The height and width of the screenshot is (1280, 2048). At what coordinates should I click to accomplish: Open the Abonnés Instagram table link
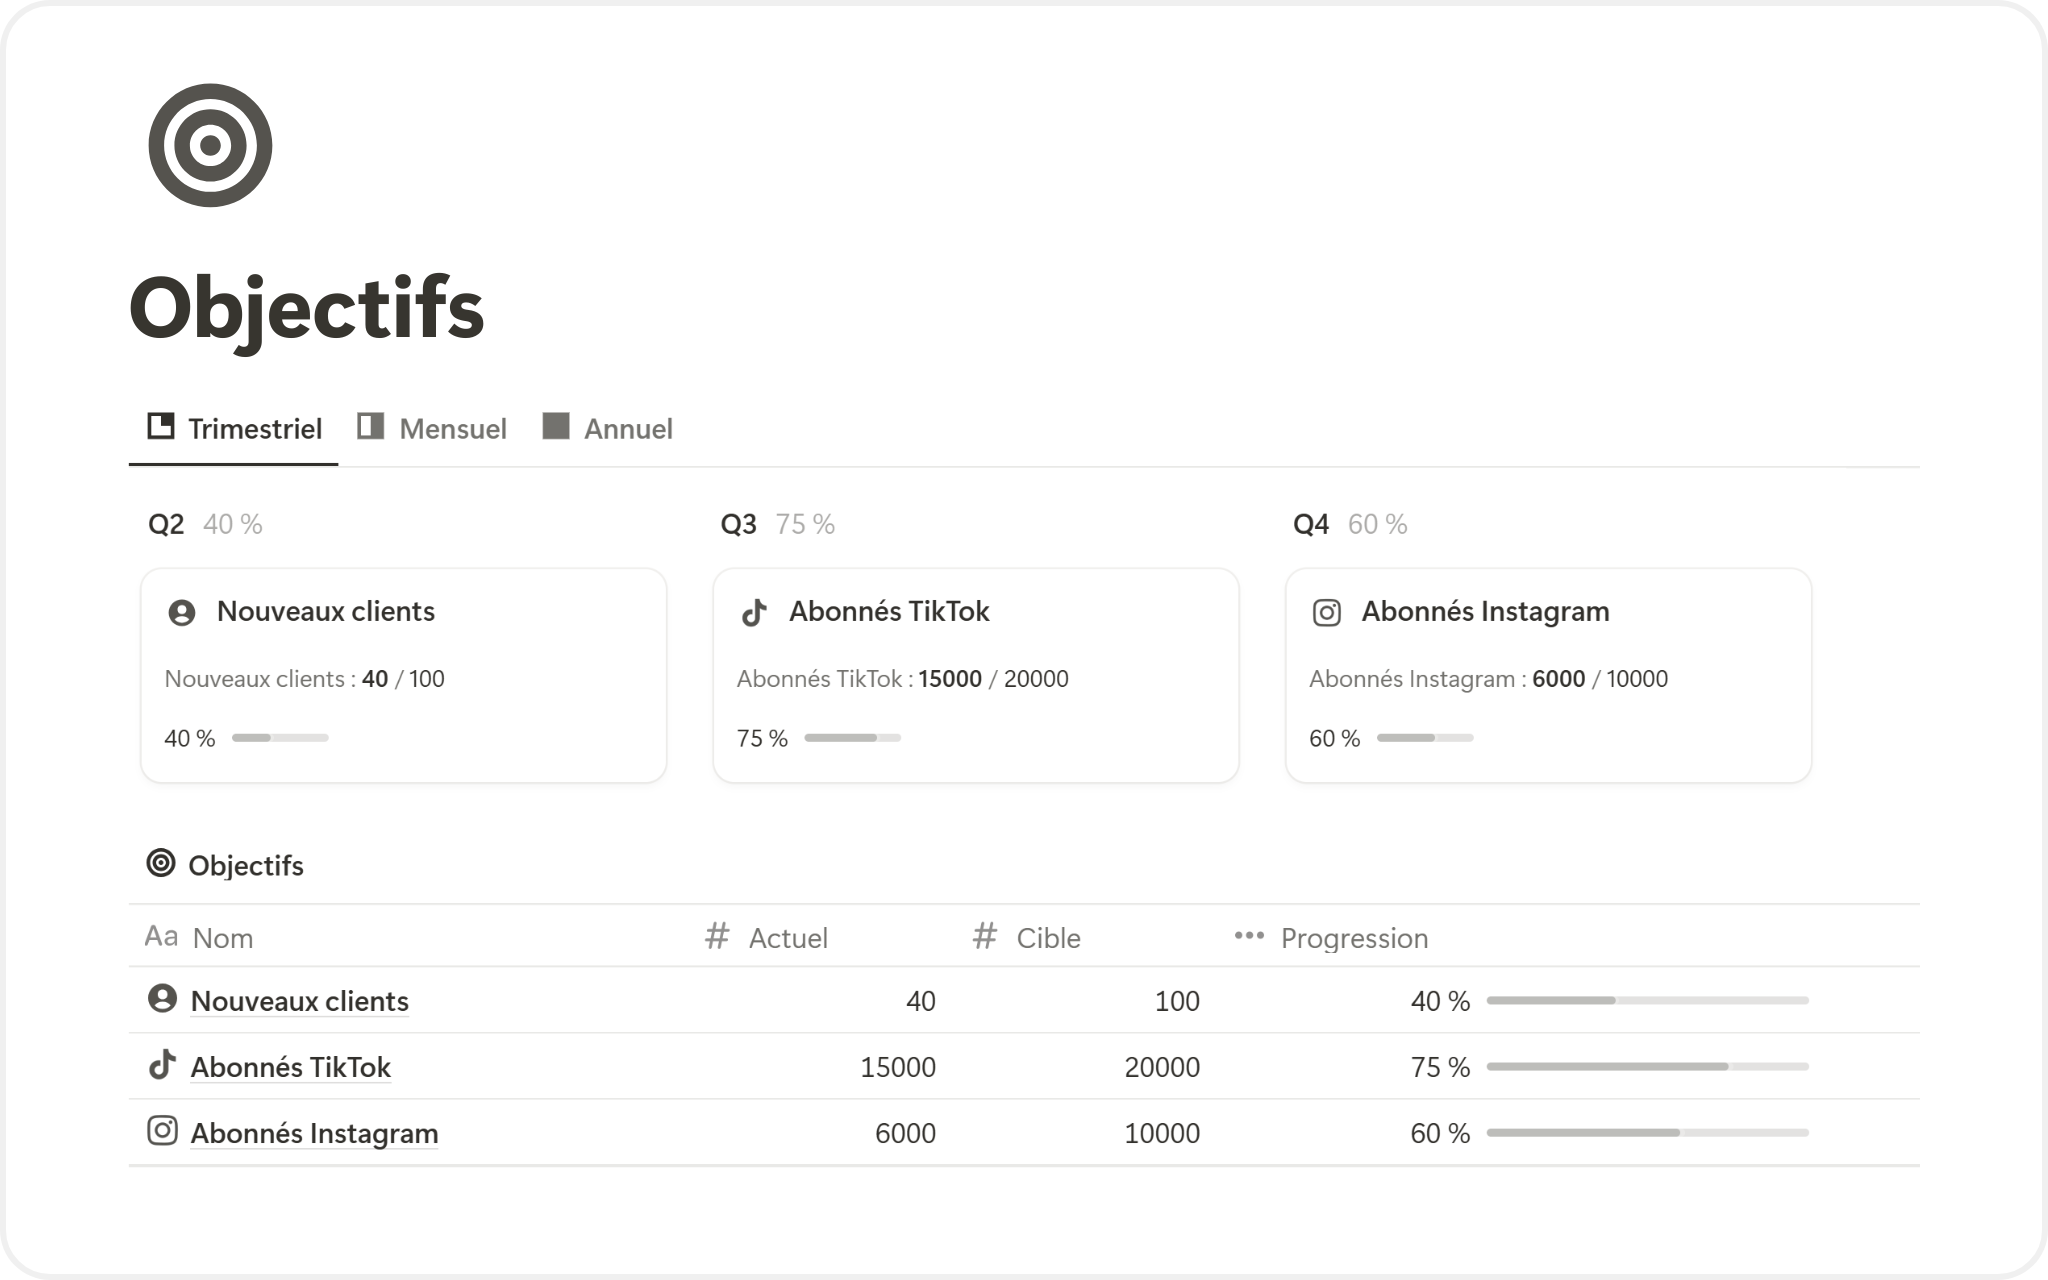point(314,1133)
